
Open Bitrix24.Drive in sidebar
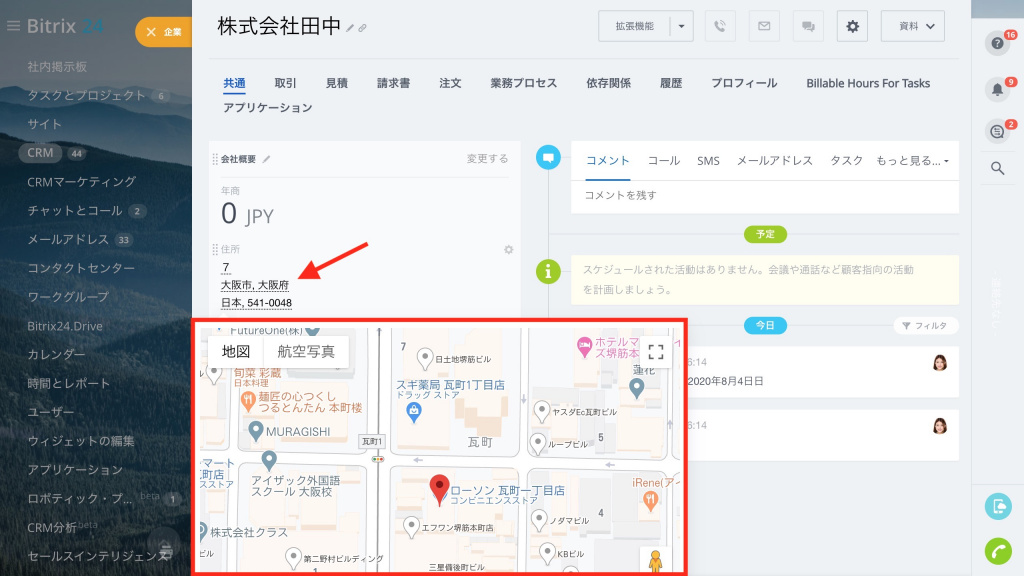pos(65,326)
